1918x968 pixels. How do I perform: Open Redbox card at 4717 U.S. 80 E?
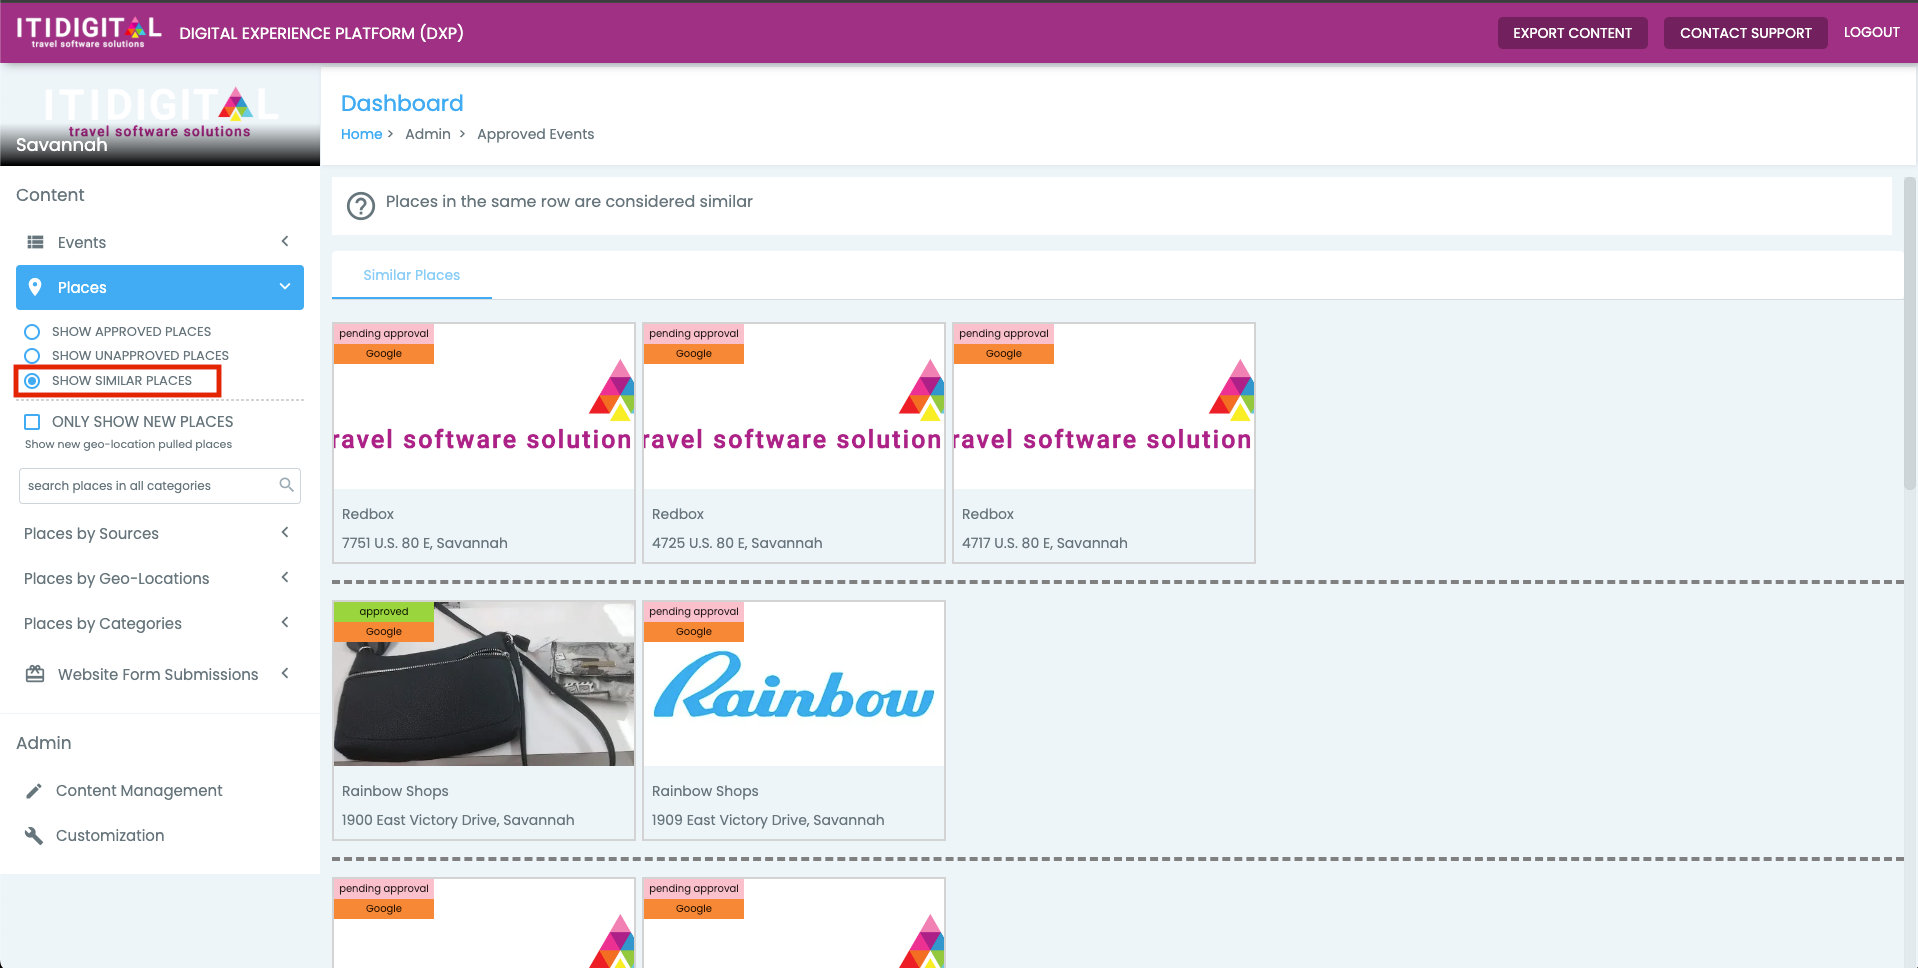1104,443
